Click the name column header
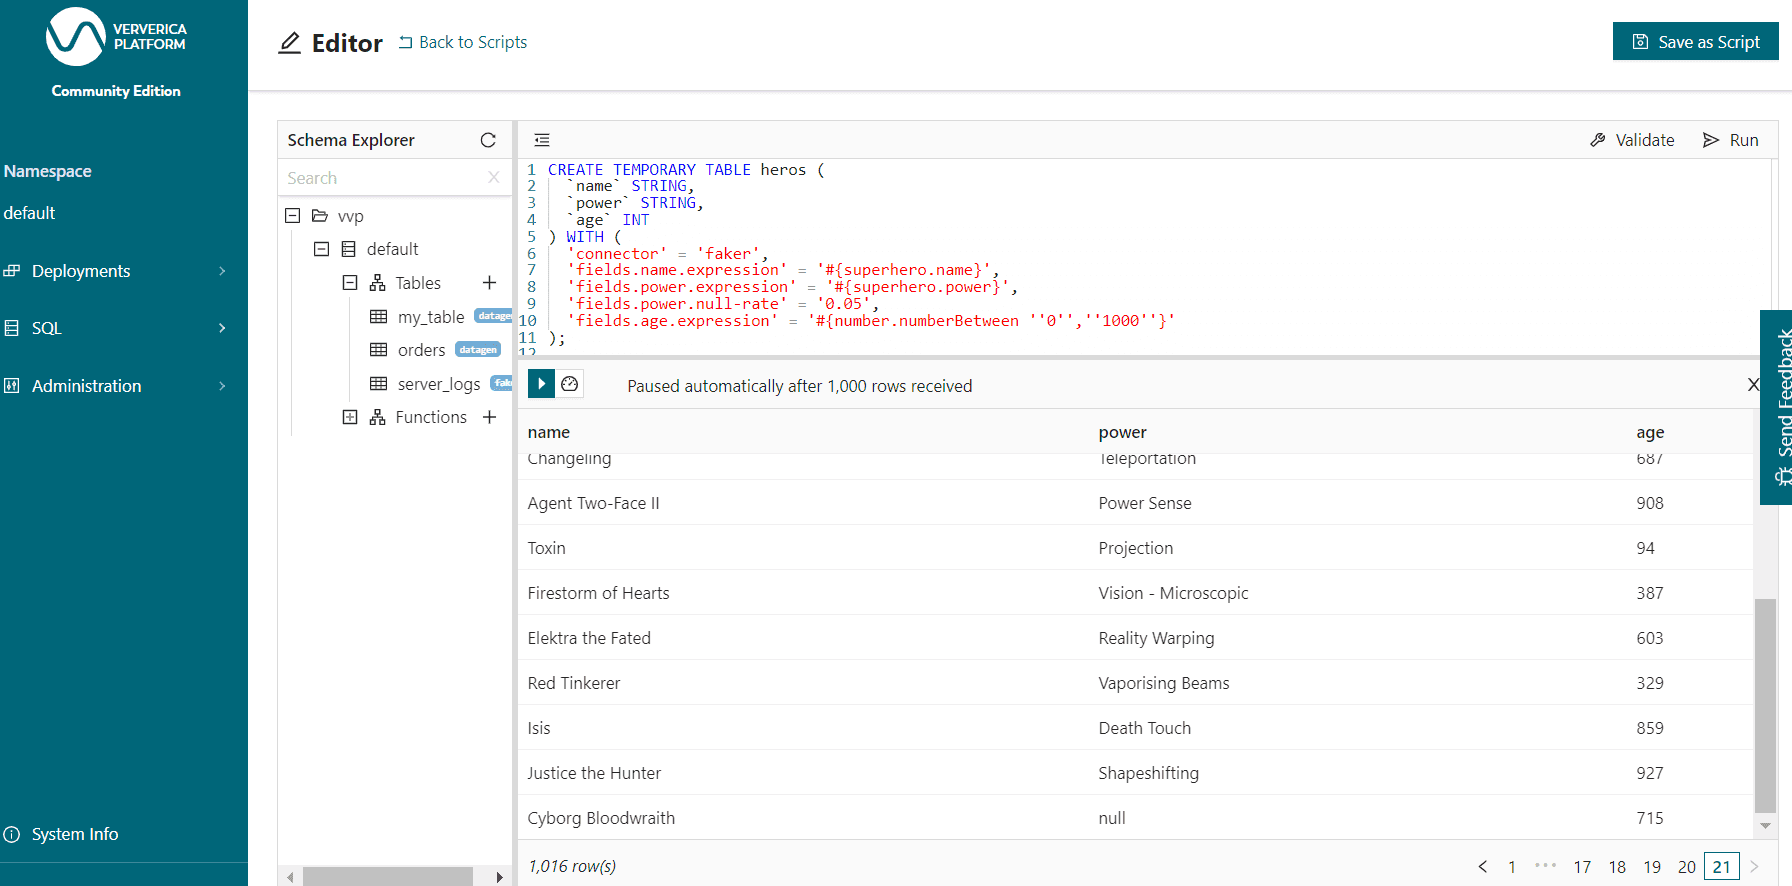This screenshot has width=1792, height=886. coord(549,432)
